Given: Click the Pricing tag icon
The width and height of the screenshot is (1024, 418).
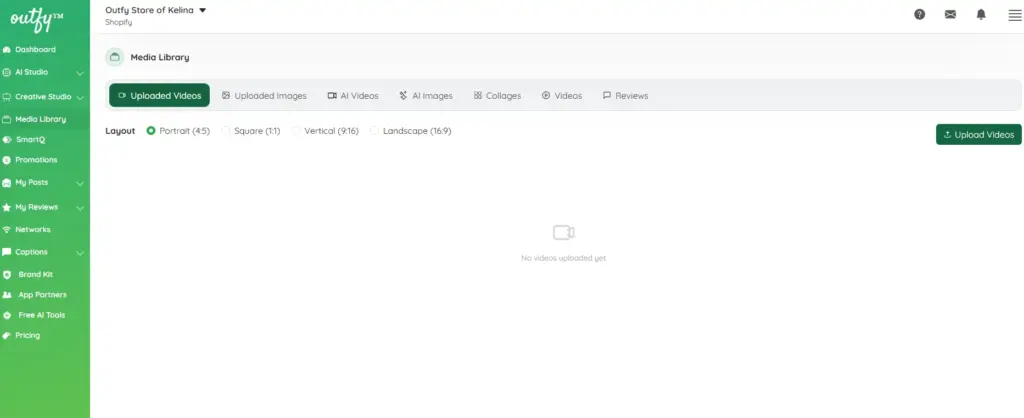Looking at the screenshot, I should click(7, 336).
